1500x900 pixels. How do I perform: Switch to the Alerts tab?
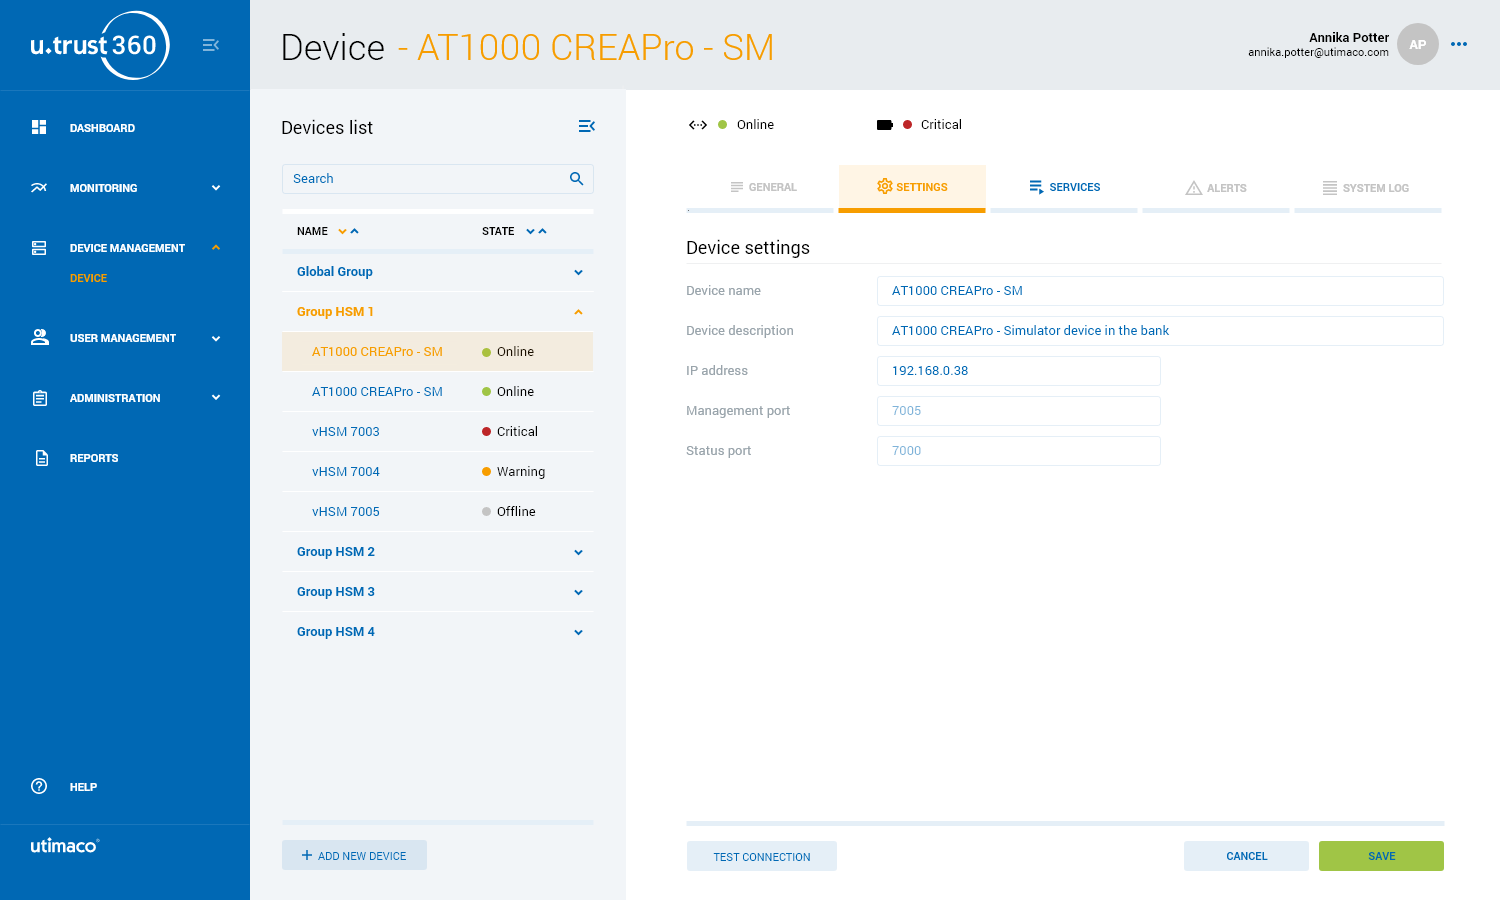[1216, 188]
